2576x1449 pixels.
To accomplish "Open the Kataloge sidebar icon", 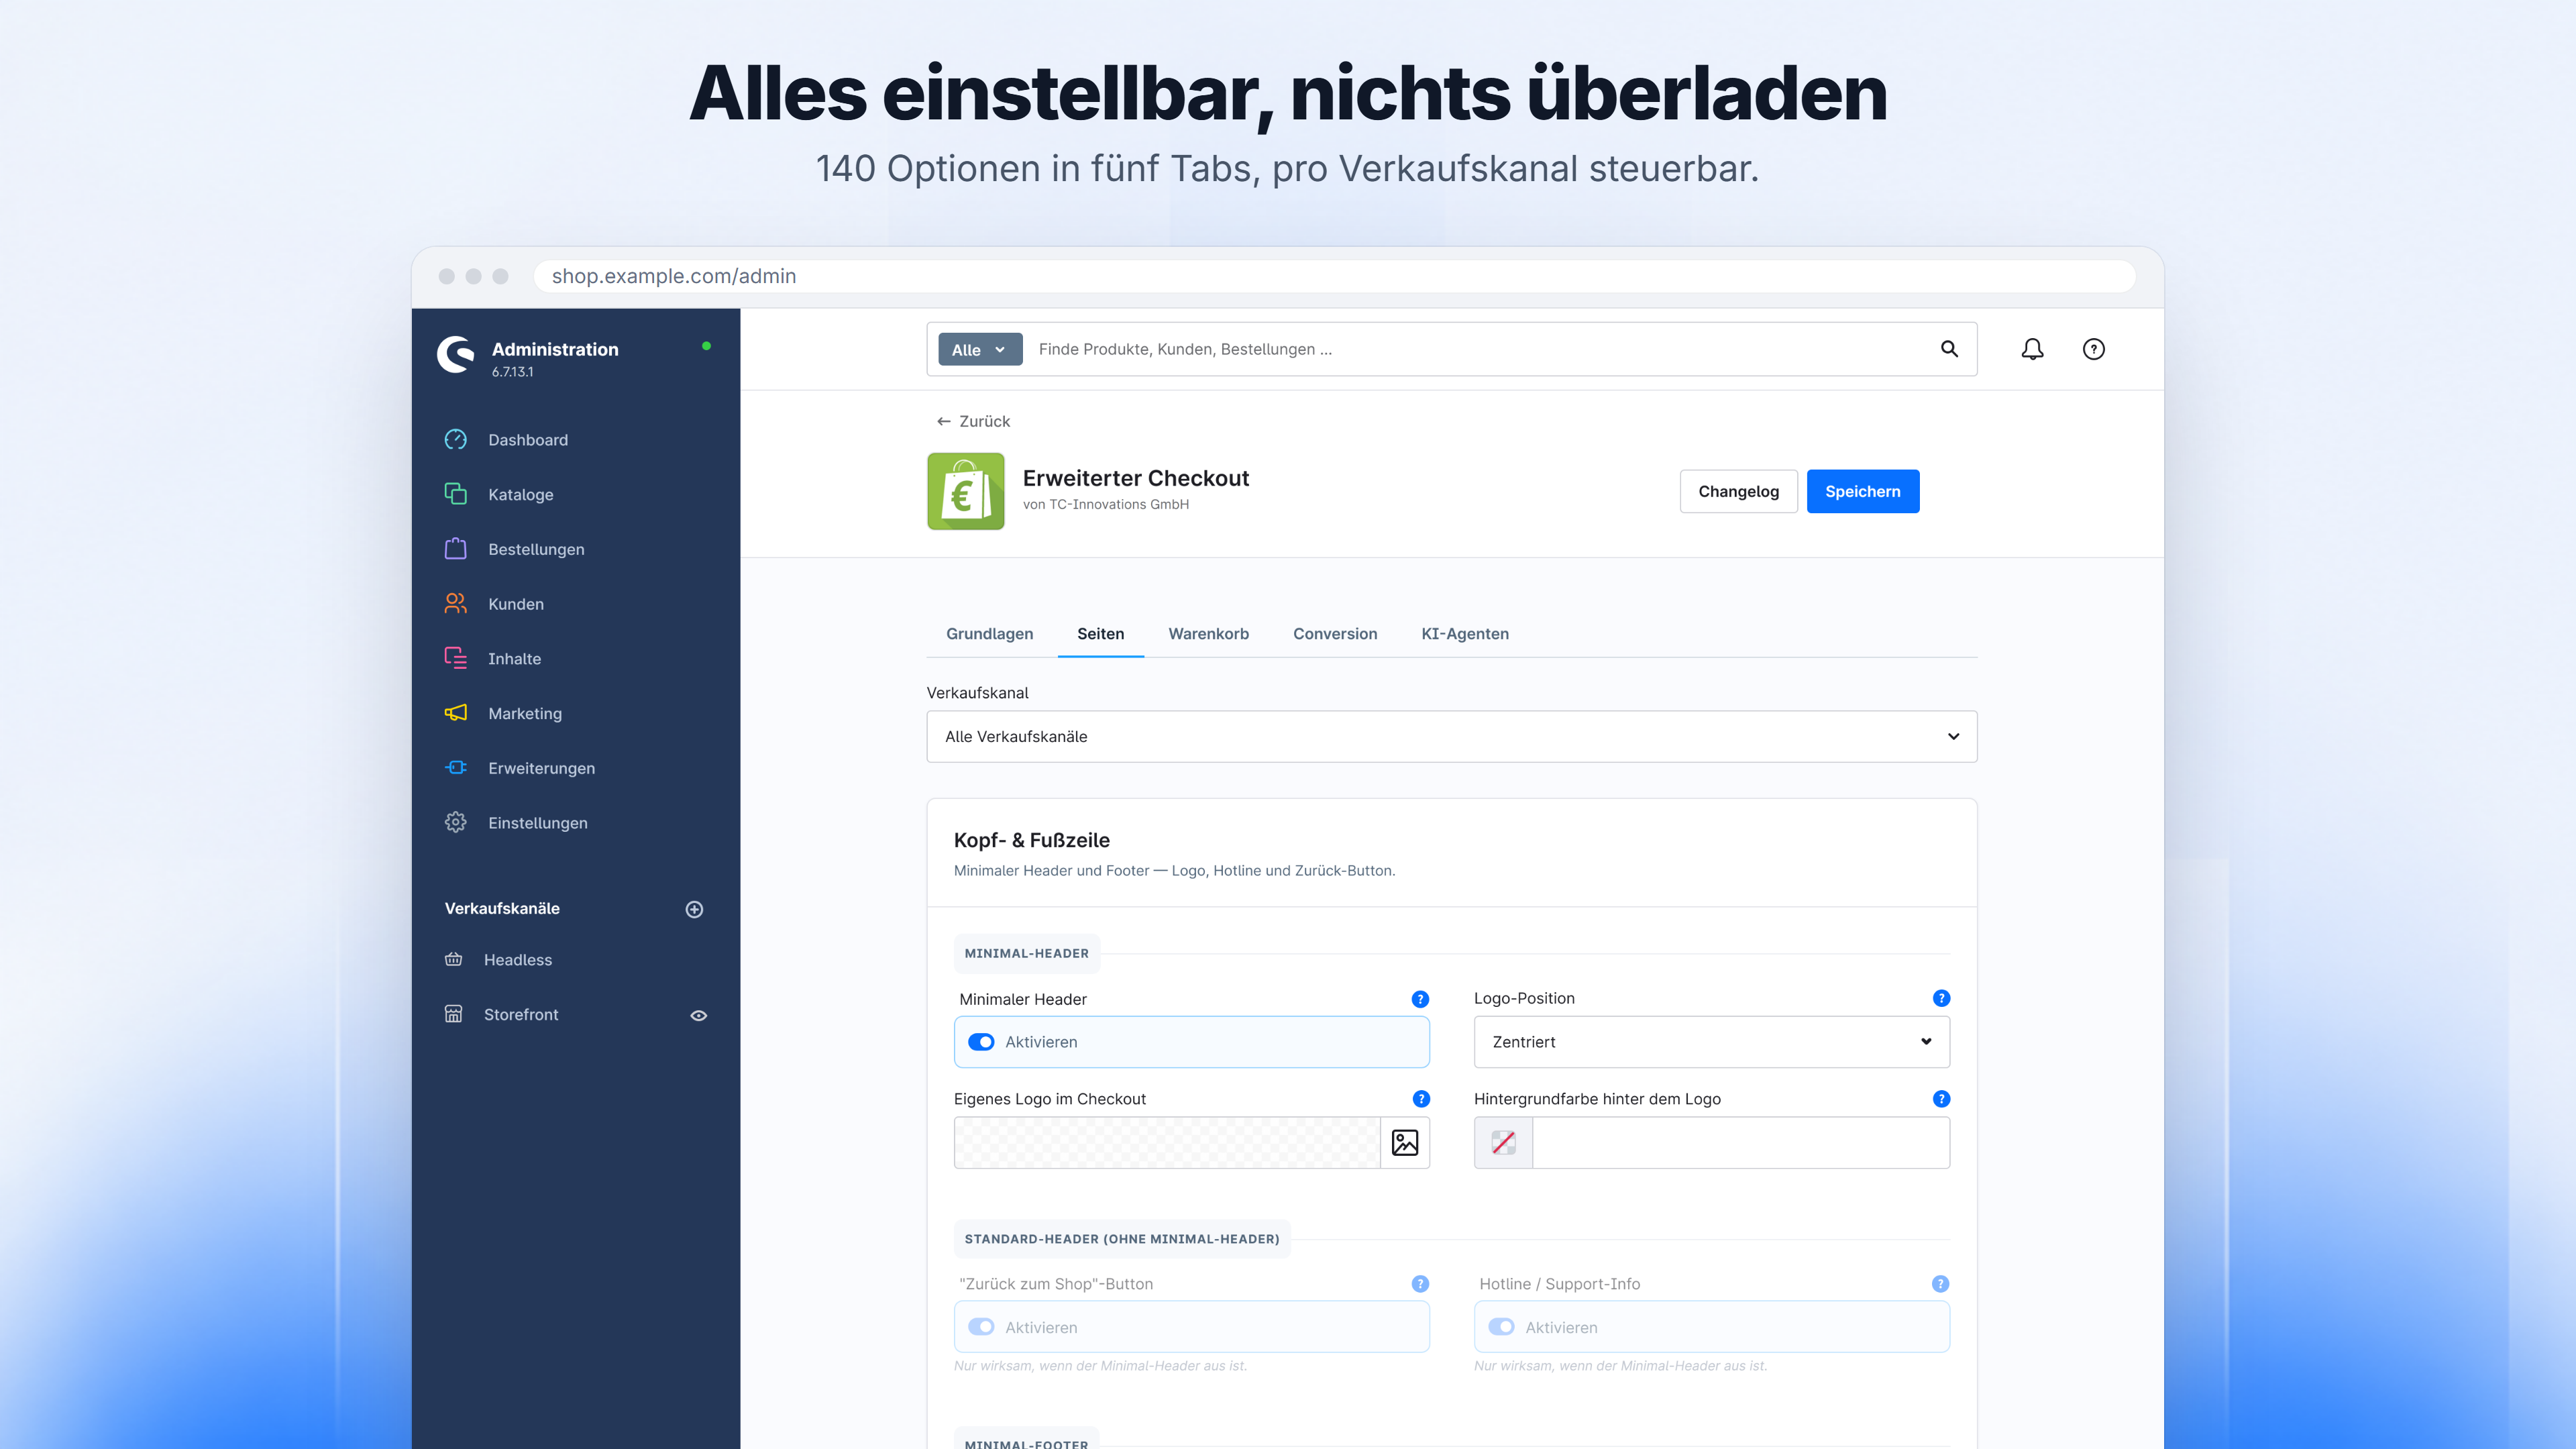I will (x=456, y=494).
